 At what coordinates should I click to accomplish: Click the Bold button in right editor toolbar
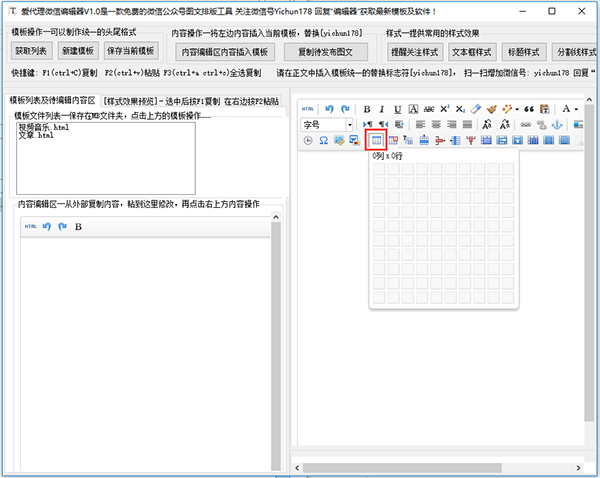coord(367,108)
